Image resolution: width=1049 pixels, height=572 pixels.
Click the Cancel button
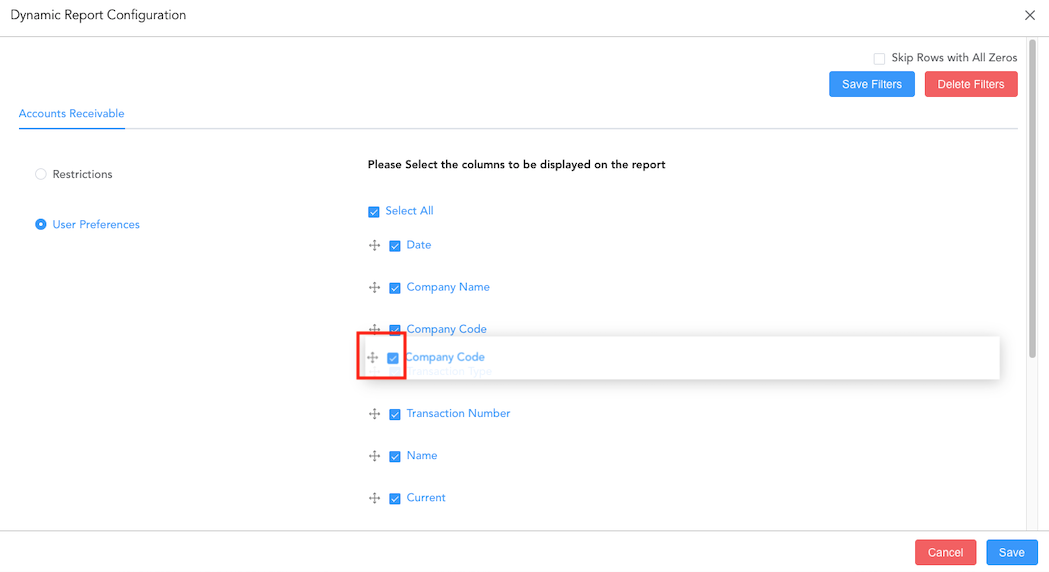pyautogui.click(x=945, y=552)
